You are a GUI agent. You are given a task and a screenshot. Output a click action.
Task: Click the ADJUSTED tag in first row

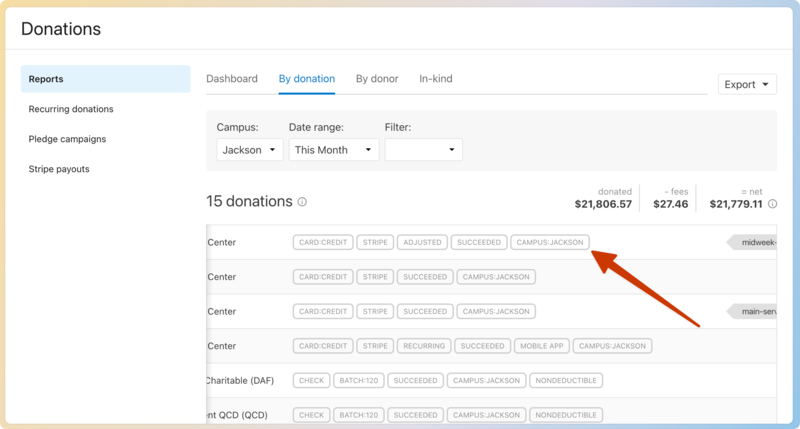[420, 242]
